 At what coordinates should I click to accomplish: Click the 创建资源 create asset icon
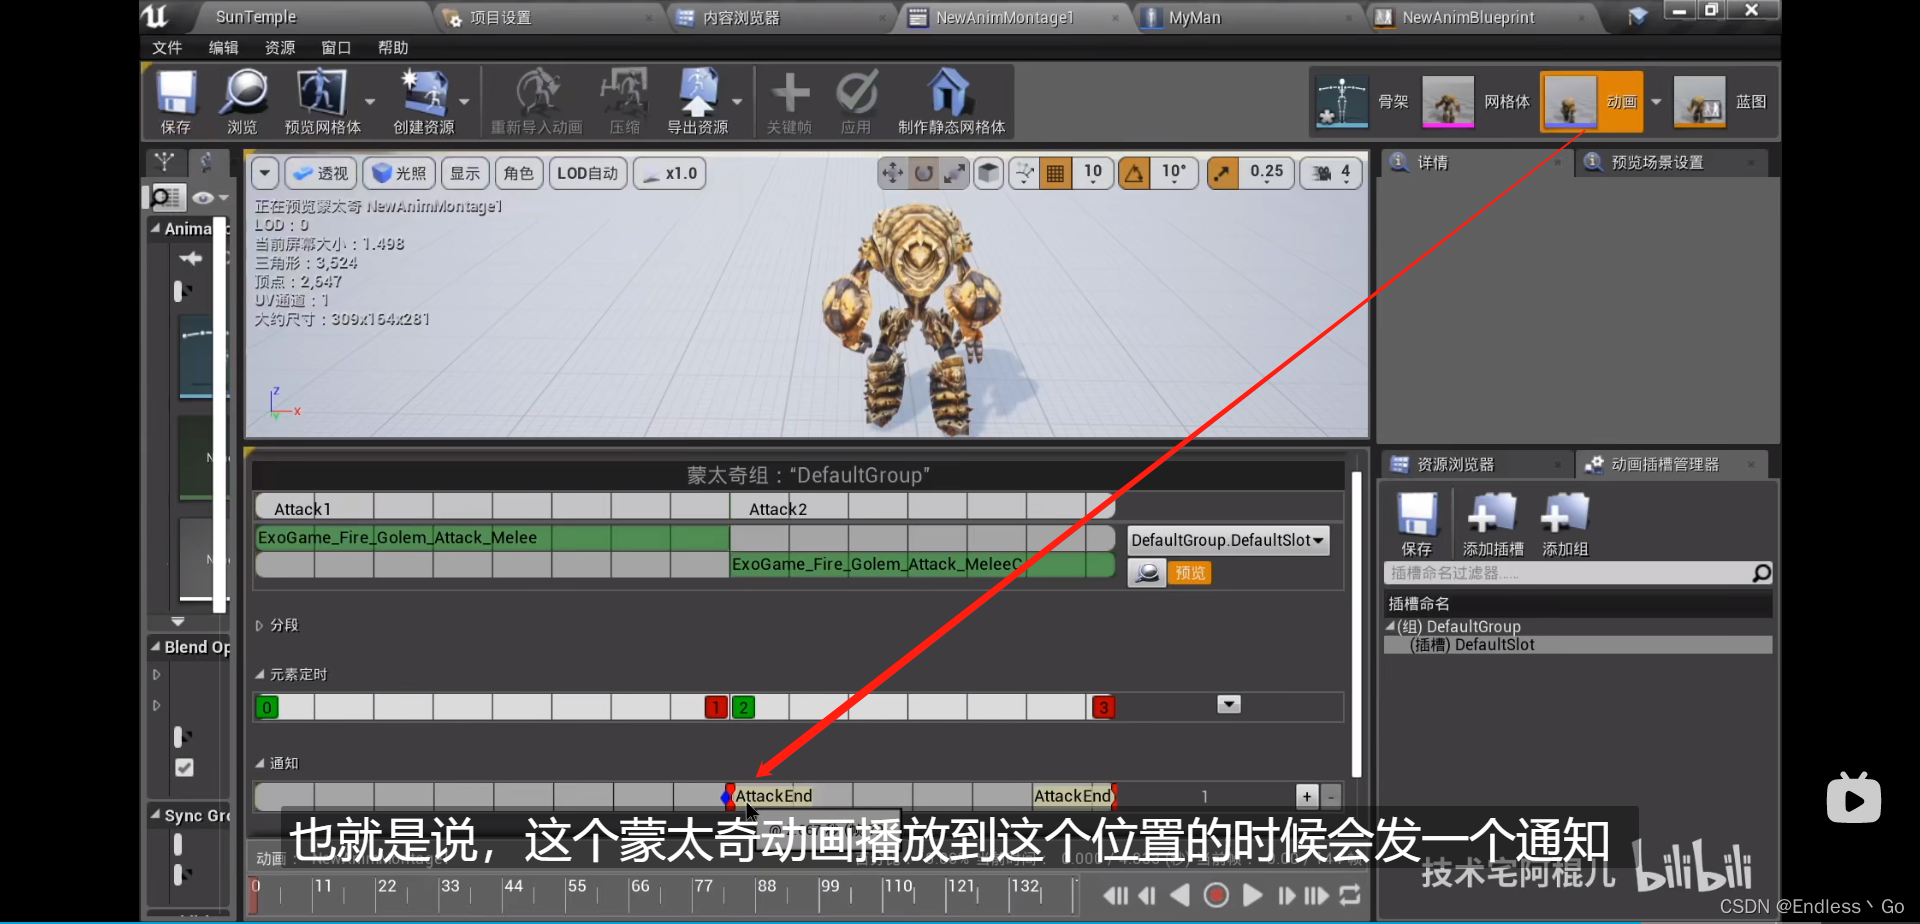tap(424, 102)
